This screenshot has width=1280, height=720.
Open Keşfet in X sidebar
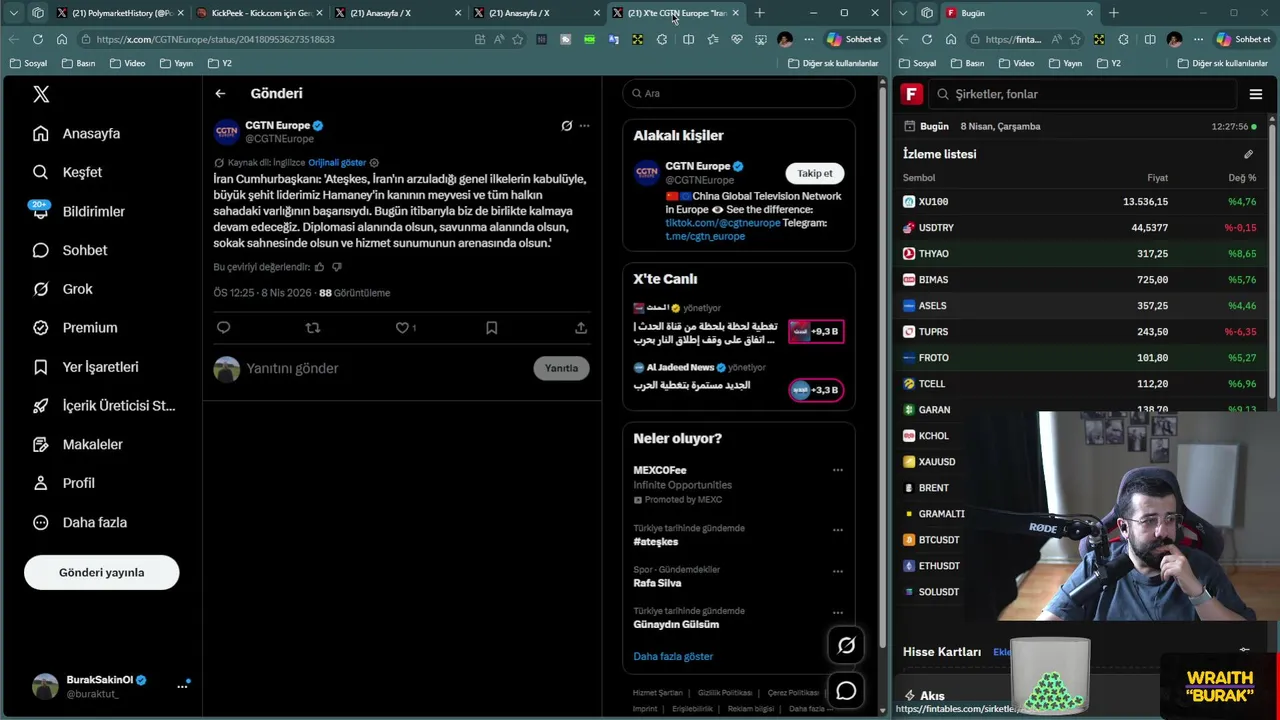tap(67, 172)
